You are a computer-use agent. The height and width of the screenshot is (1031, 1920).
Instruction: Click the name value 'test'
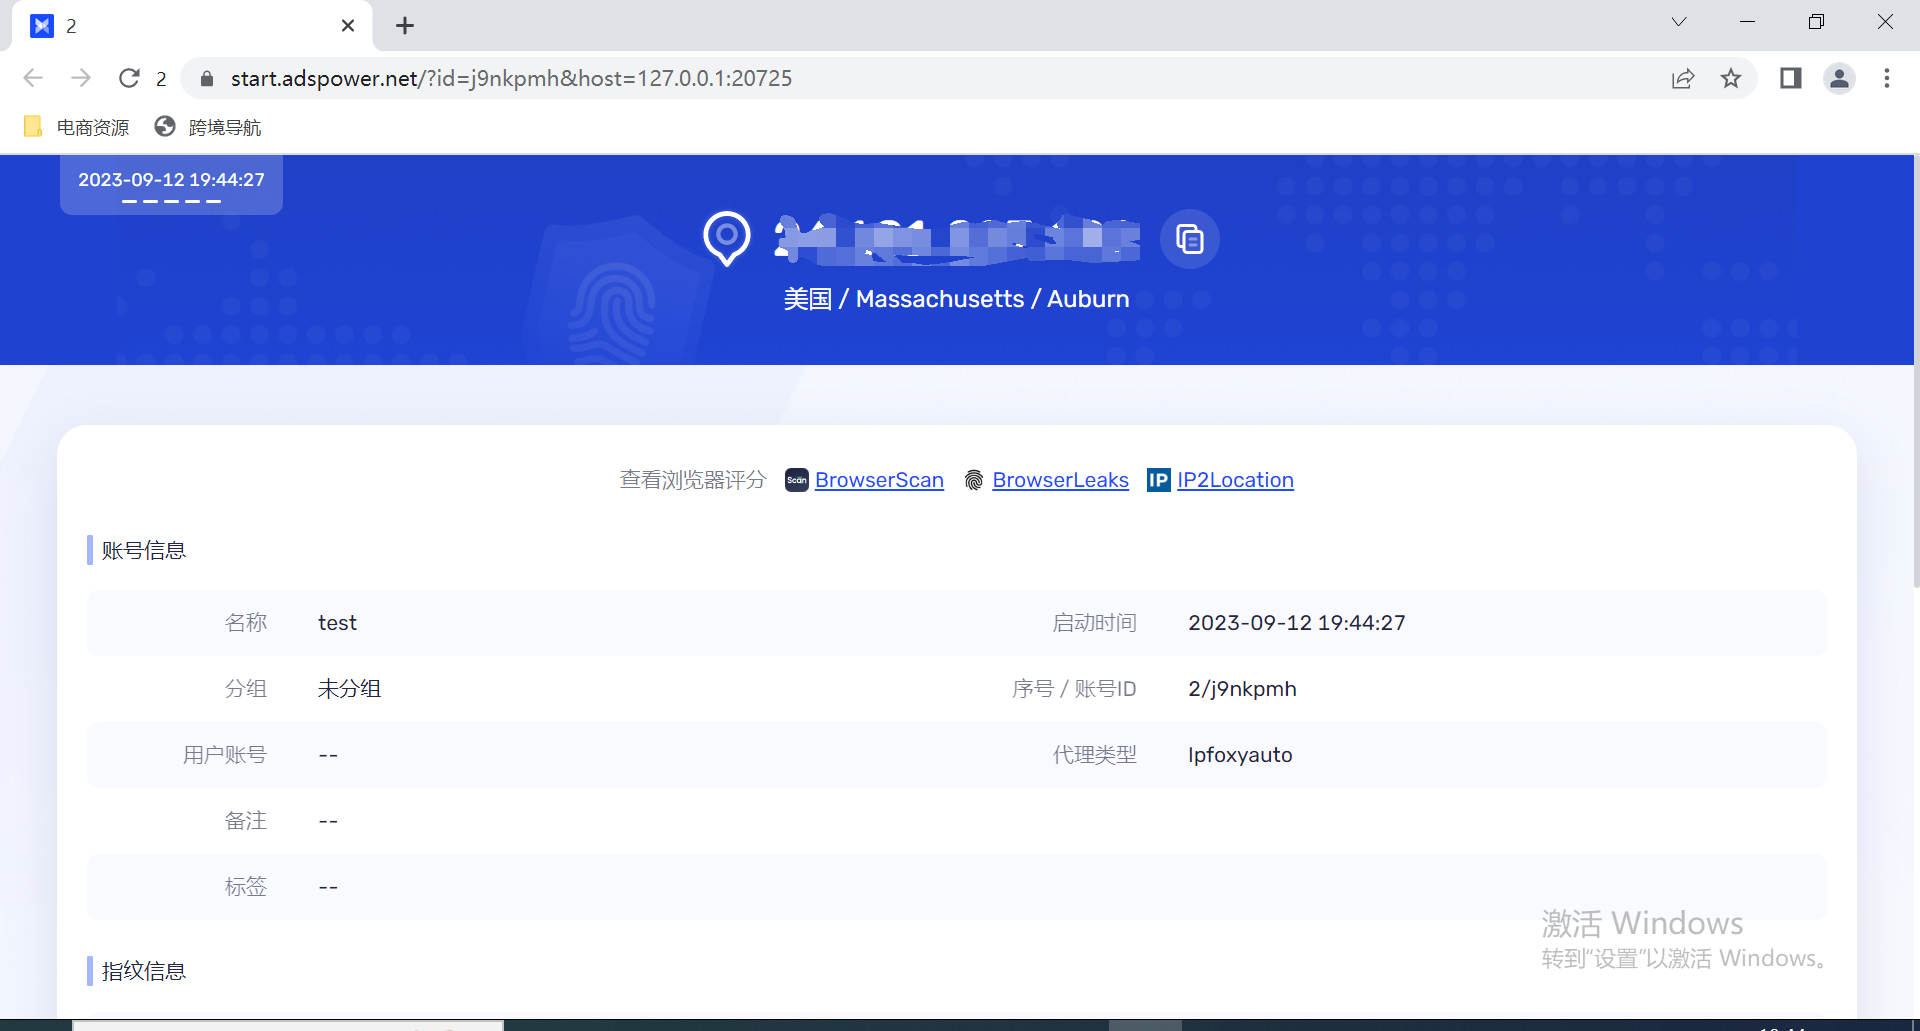tap(337, 623)
